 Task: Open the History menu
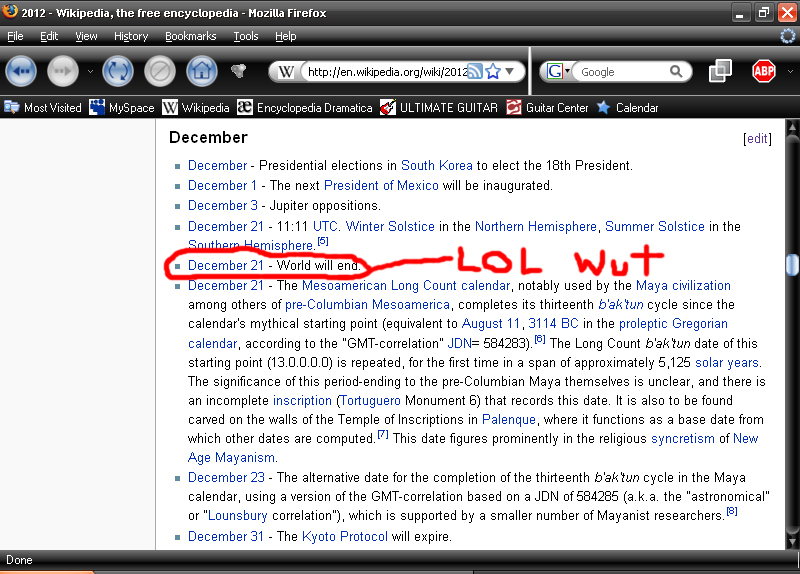pyautogui.click(x=131, y=36)
